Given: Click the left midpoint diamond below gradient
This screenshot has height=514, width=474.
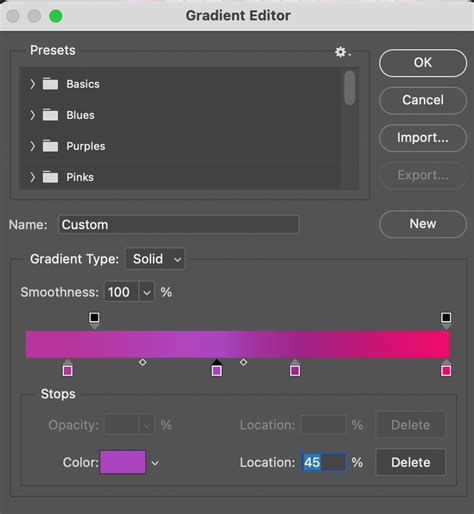Looking at the screenshot, I should point(143,362).
